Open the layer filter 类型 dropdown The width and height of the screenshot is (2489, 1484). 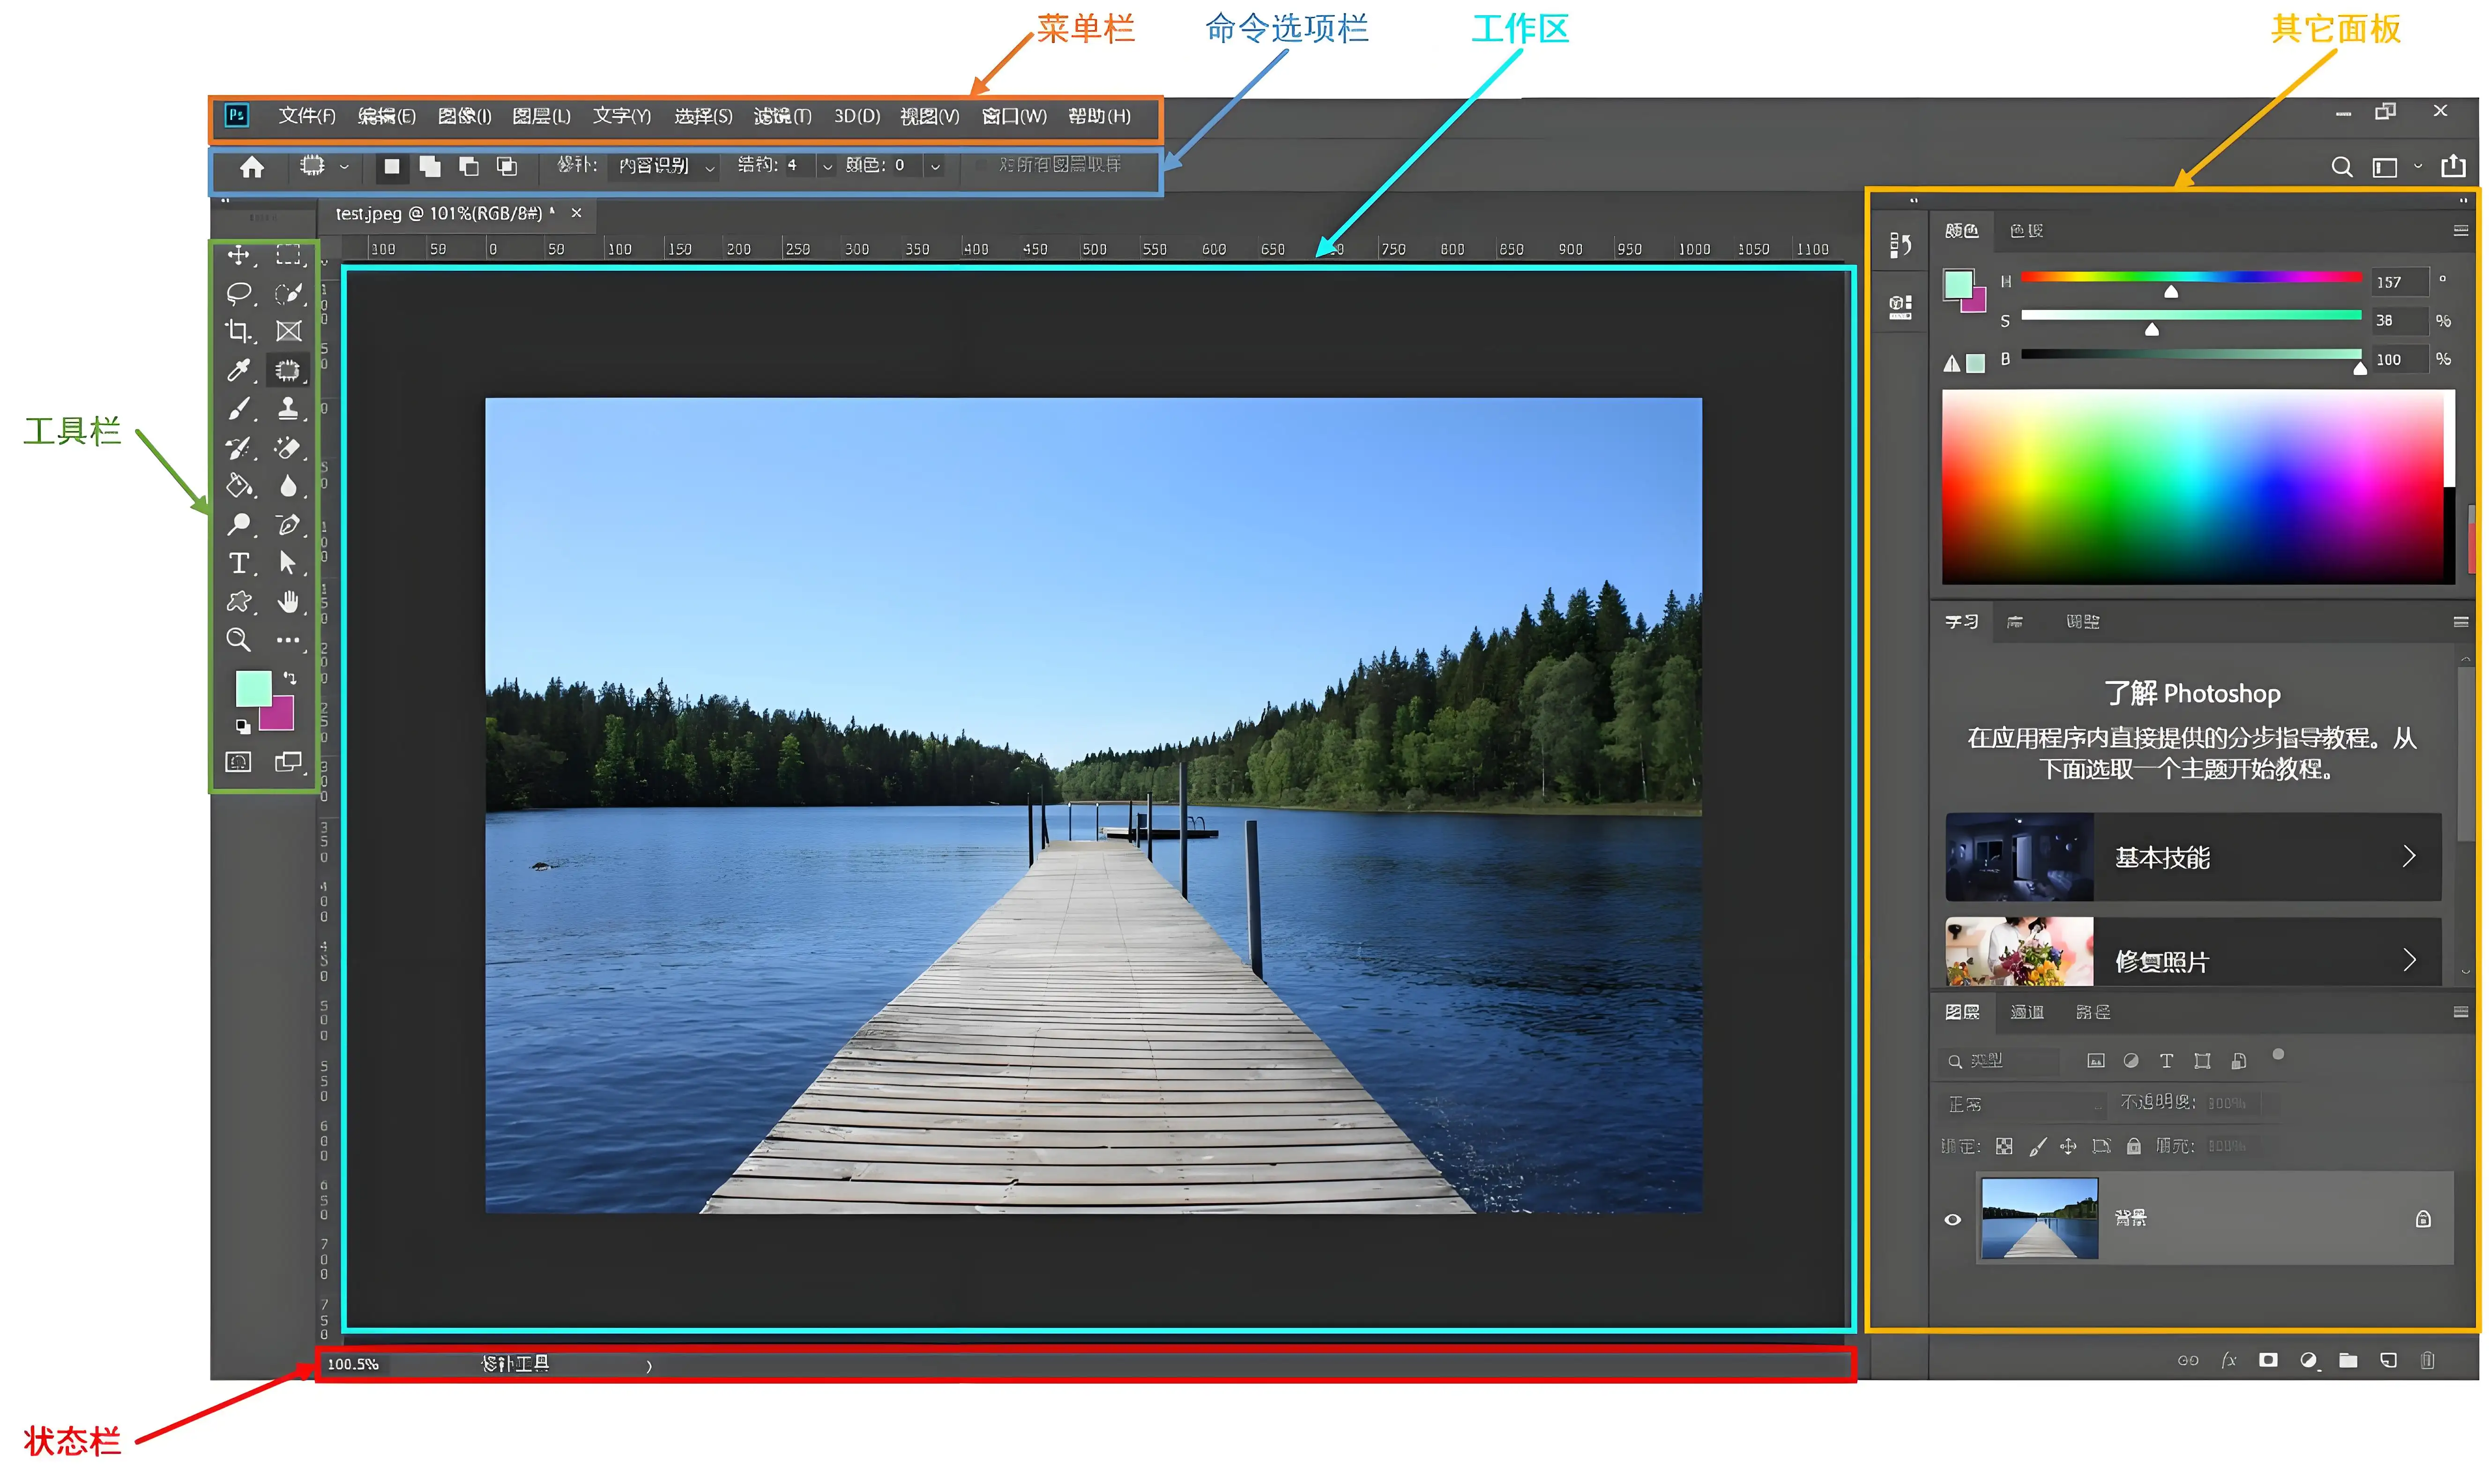coord(1999,1061)
